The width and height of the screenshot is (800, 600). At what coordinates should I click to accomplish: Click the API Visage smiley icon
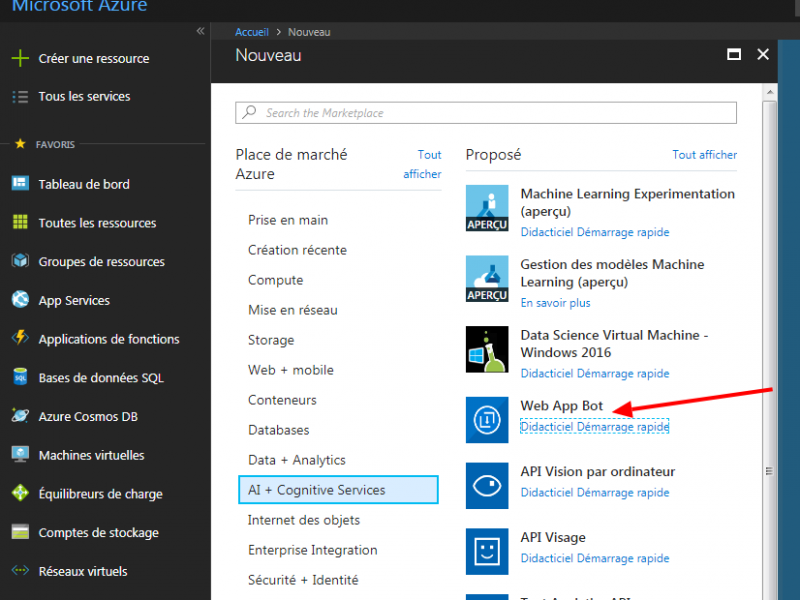tap(487, 552)
